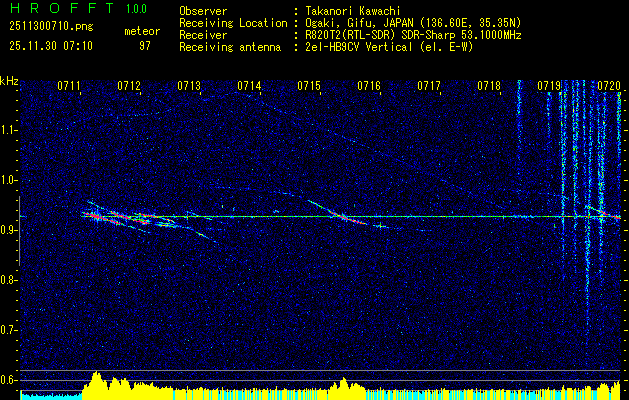
Task: Click the kHz axis unit label
Action: click(x=9, y=81)
